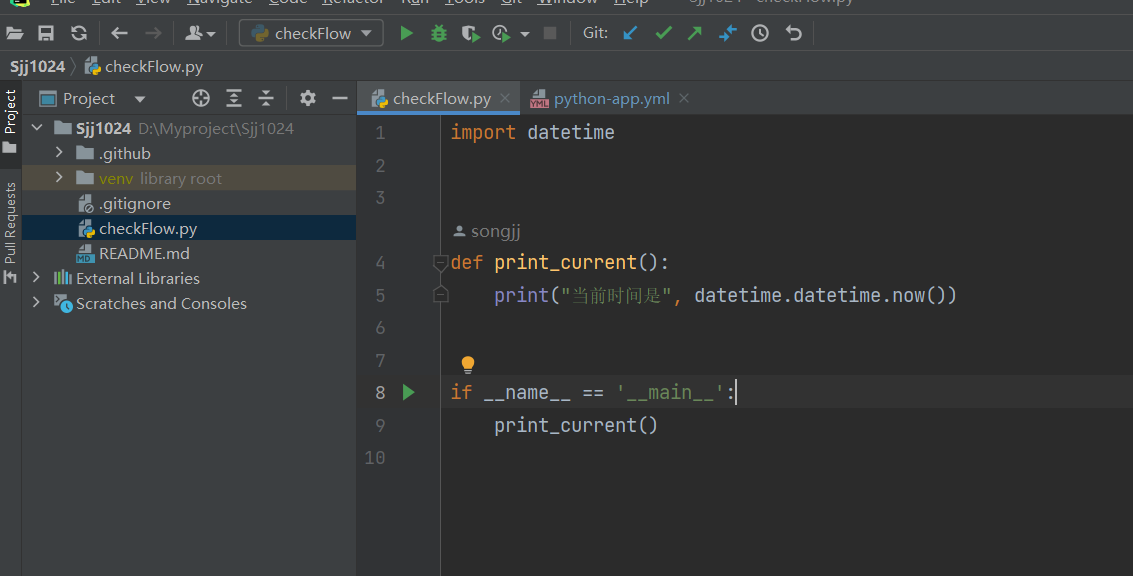Close the checkFlow.py editor tab
The width and height of the screenshot is (1133, 576).
click(505, 98)
